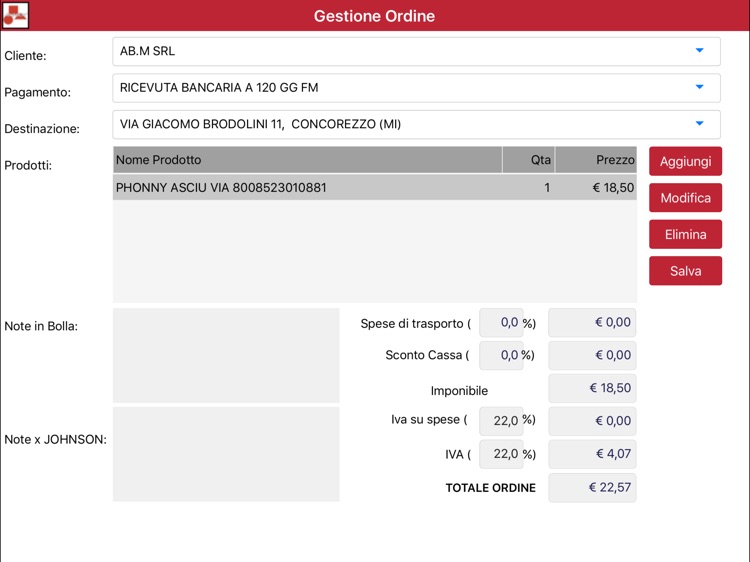Click the Nome Prodotto column header
Viewport: 750px width, 562px height.
[x=308, y=160]
